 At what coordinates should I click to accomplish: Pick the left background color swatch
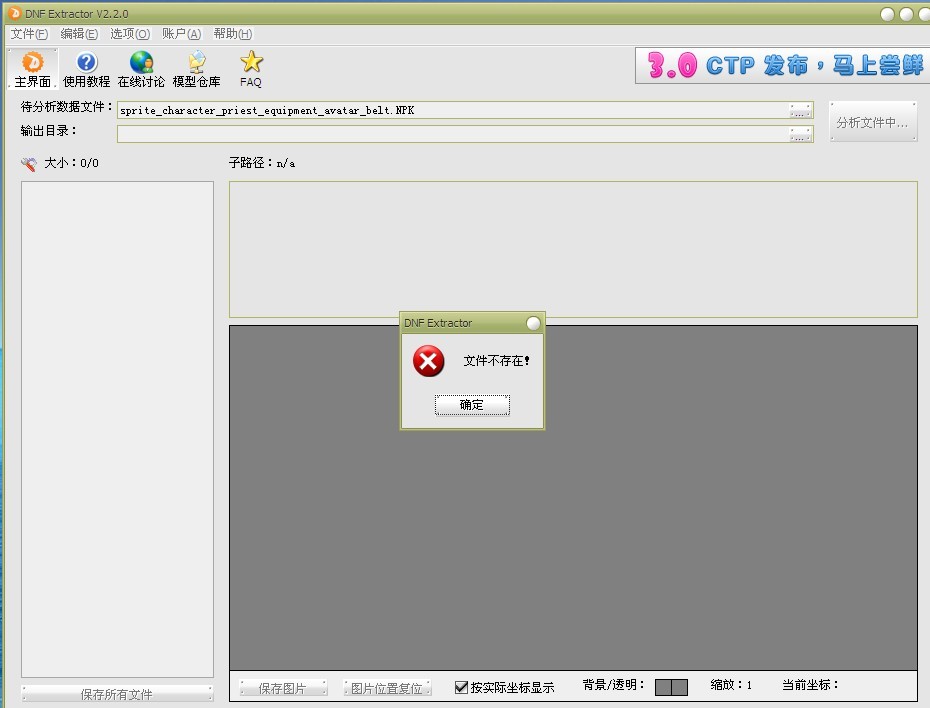(x=663, y=687)
